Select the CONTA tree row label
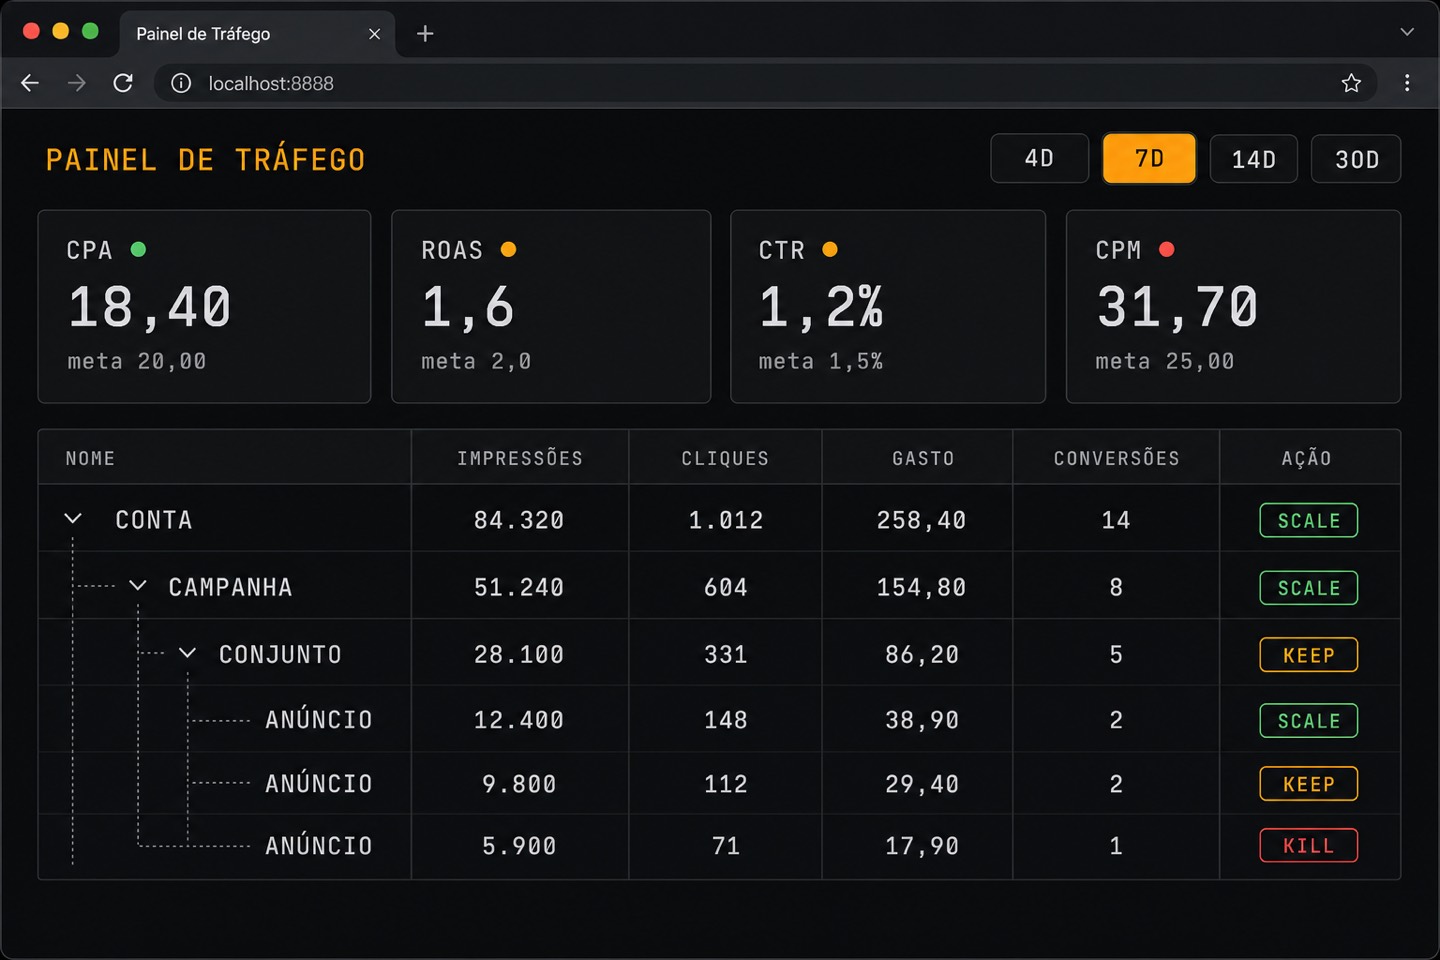This screenshot has height=960, width=1440. click(153, 520)
